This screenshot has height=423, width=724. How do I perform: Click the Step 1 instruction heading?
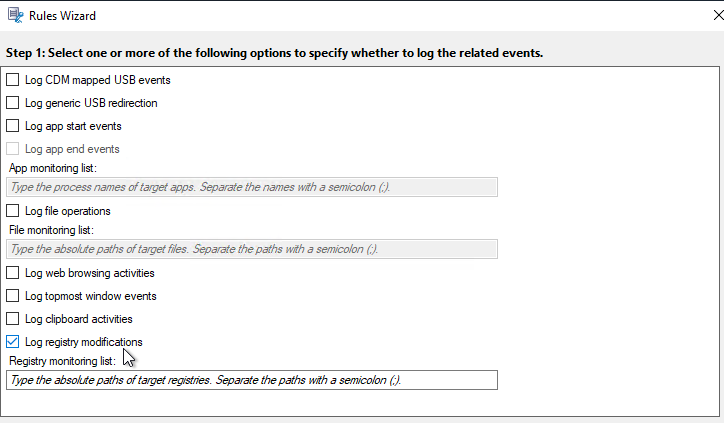point(274,53)
